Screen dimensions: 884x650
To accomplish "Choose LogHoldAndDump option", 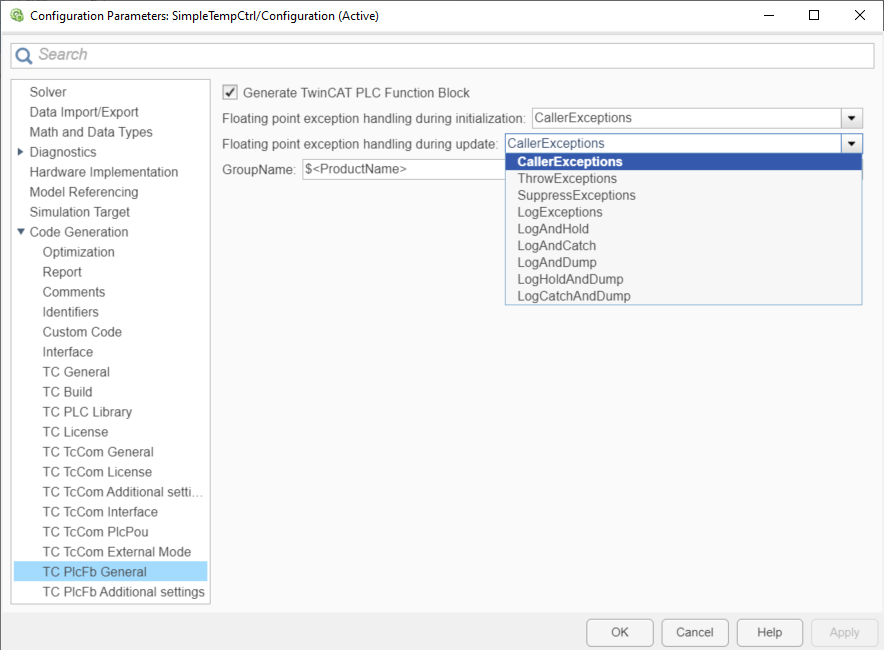I will pyautogui.click(x=683, y=279).
